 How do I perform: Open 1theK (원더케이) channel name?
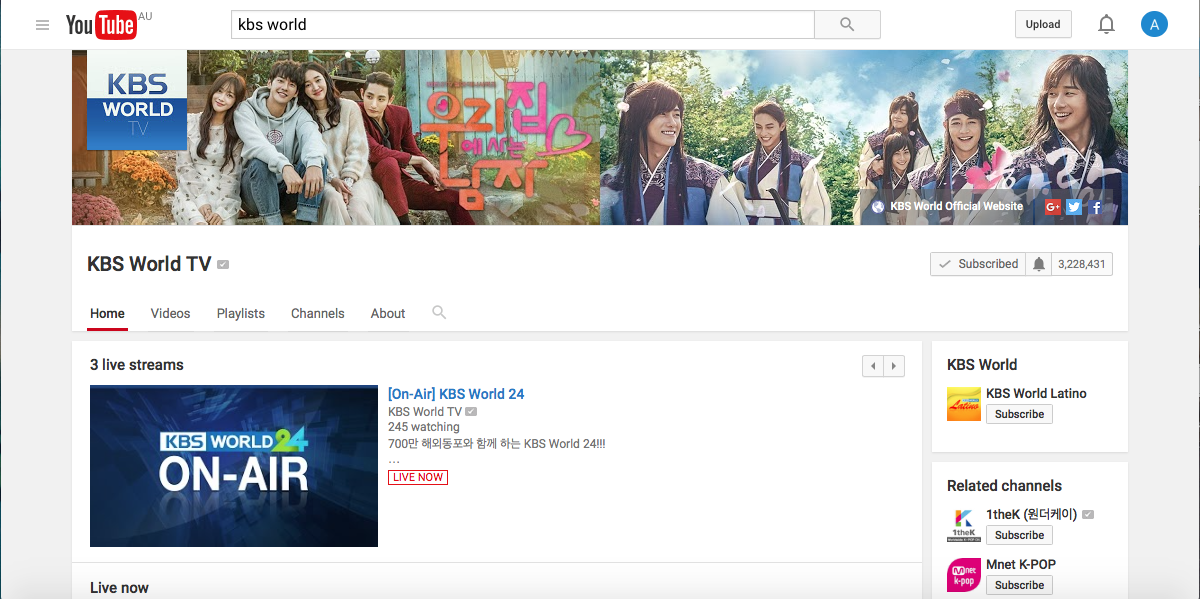click(x=1032, y=514)
